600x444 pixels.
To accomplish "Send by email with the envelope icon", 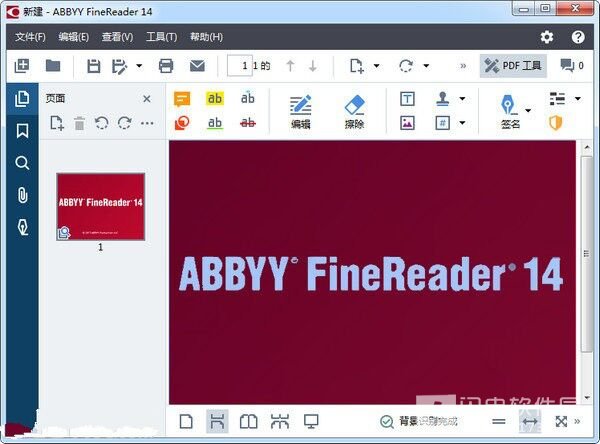I will tap(197, 66).
